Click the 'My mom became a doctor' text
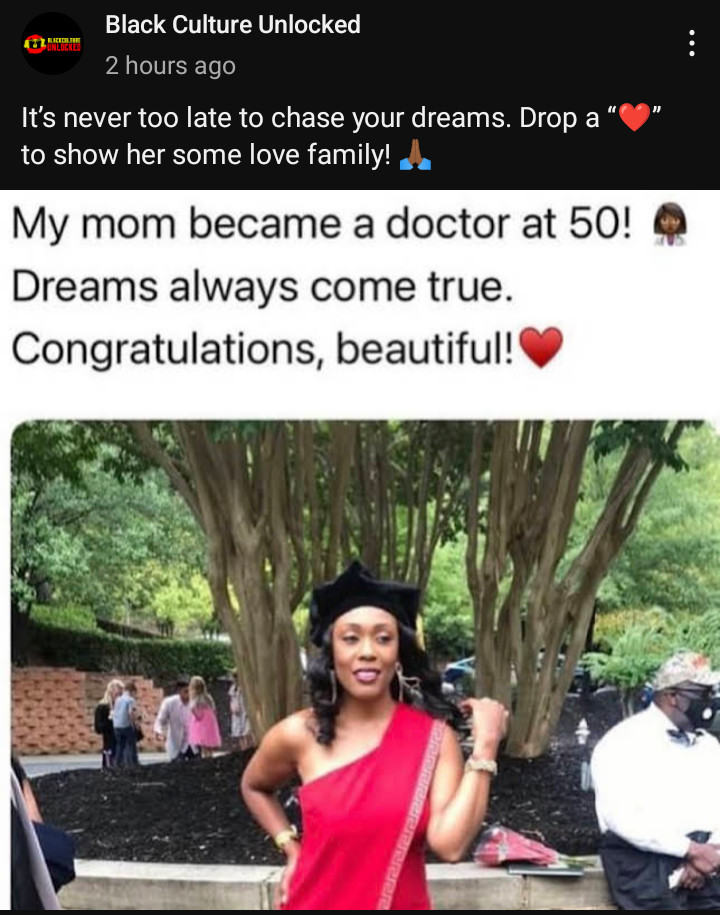Viewport: 720px width, 915px height. point(321,224)
